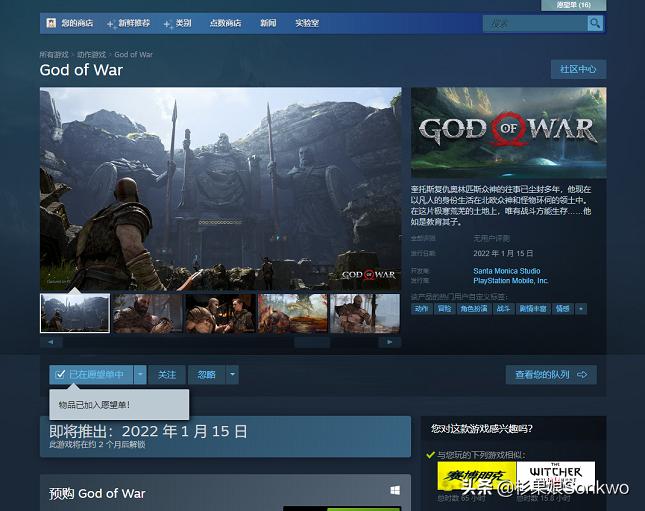The height and width of the screenshot is (511, 645).
Task: Click the 所有游戏 breadcrumb link
Action: 54,54
